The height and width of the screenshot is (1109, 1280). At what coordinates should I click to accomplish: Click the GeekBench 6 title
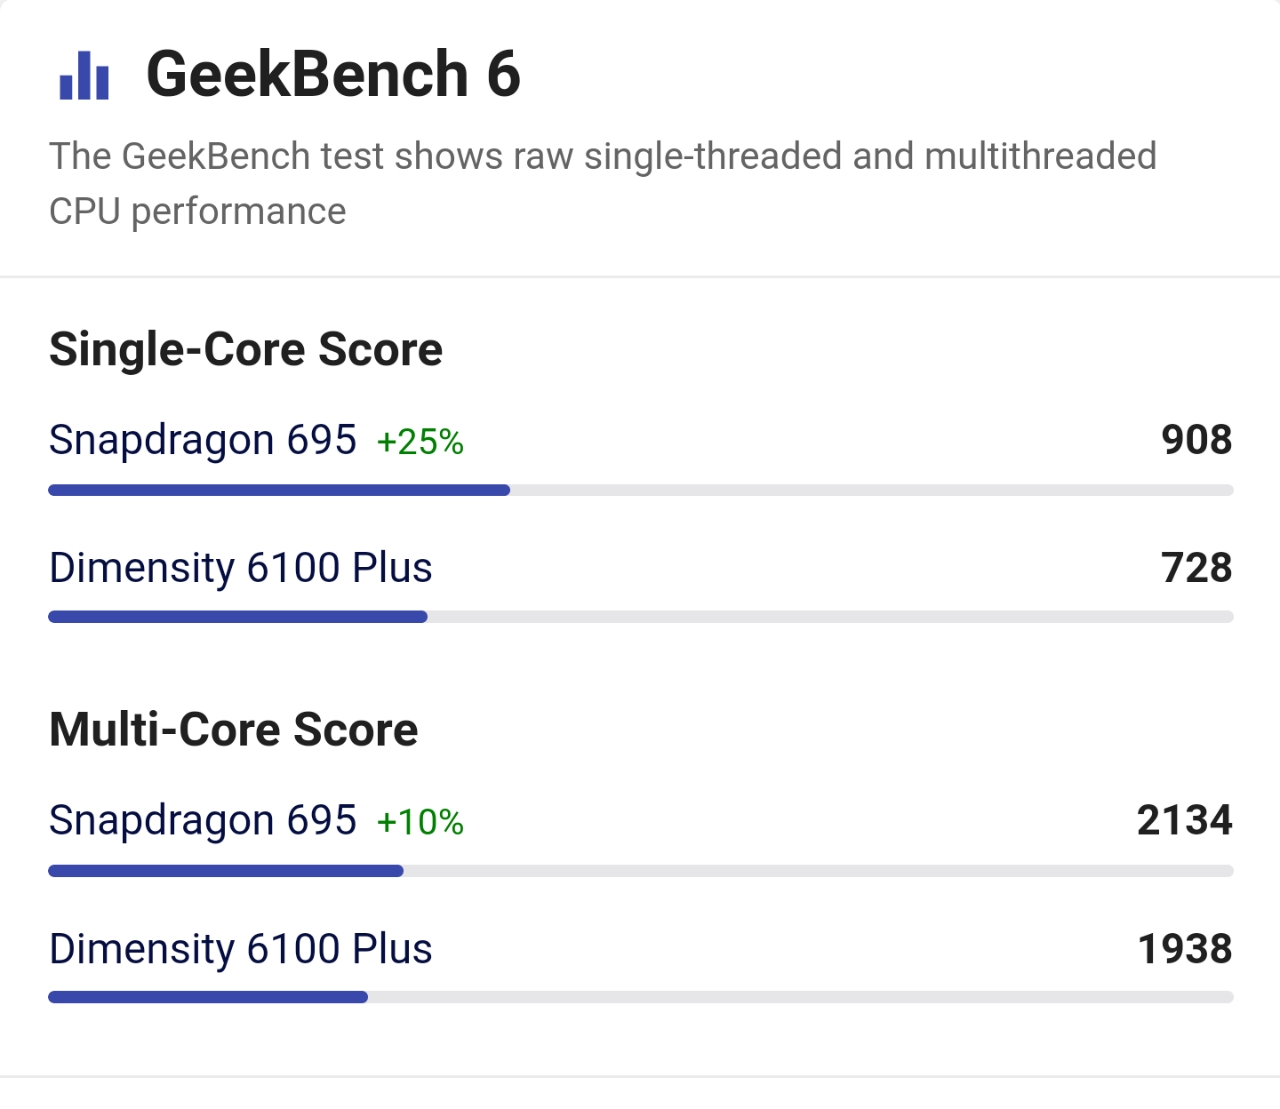(x=333, y=75)
